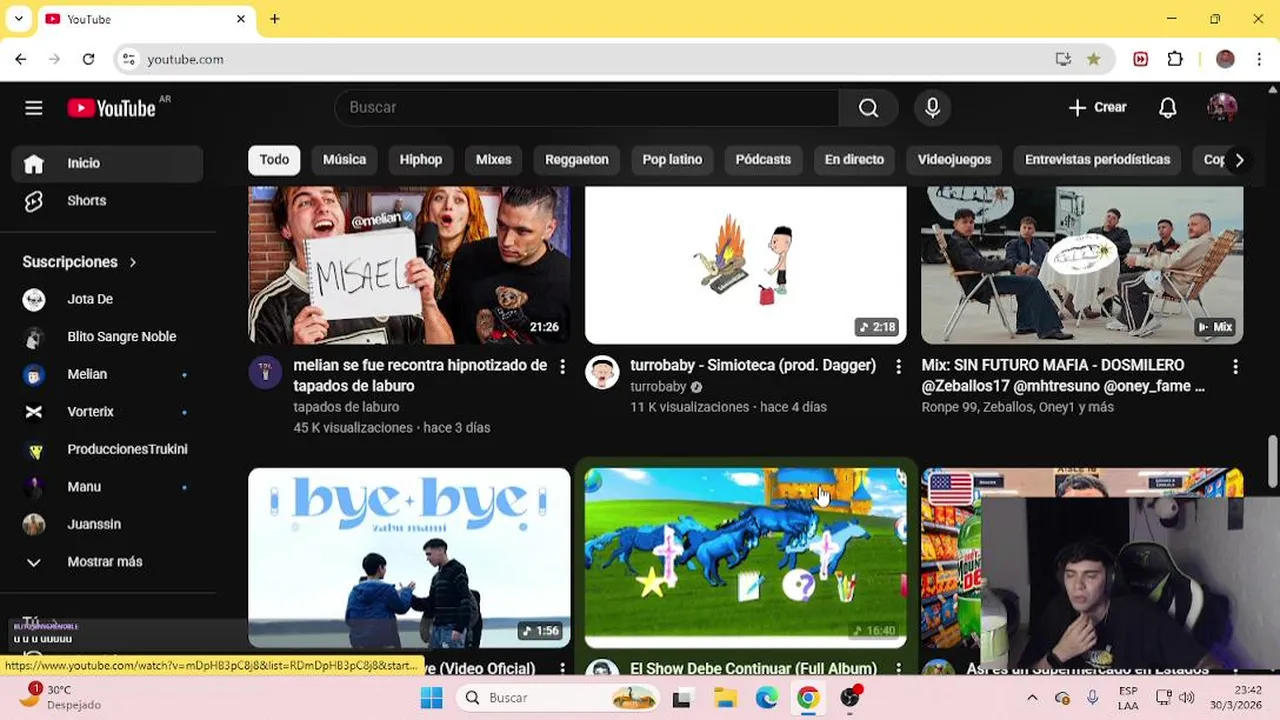Open Shorts in sidebar

[x=107, y=201]
